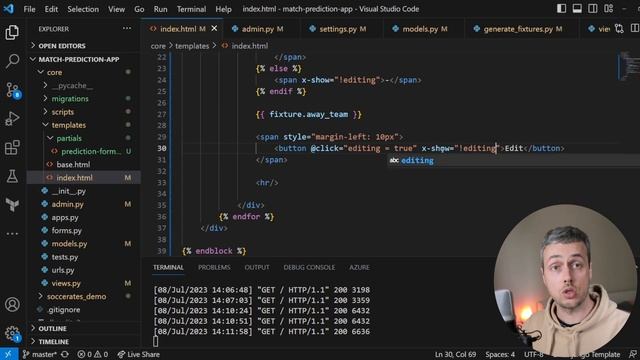Open the Explorer view in activity bar
640x360 pixels.
coord(12,32)
